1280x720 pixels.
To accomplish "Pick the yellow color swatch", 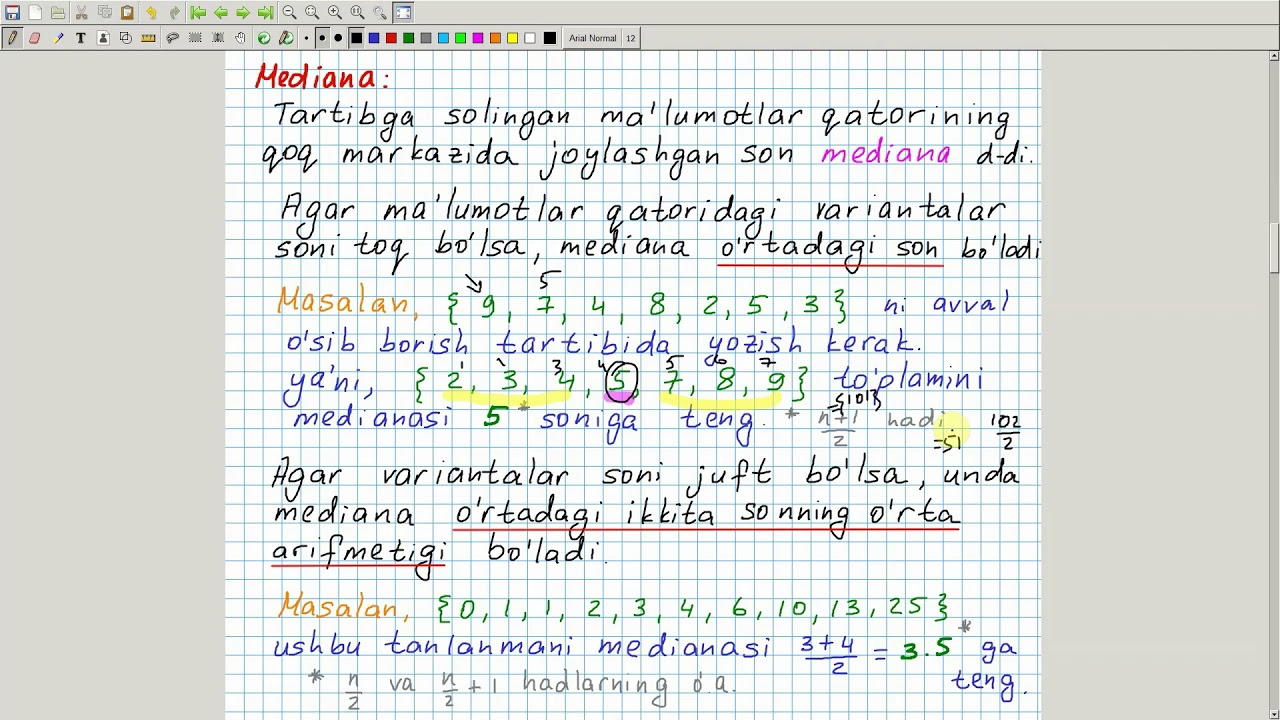I will tap(512, 38).
